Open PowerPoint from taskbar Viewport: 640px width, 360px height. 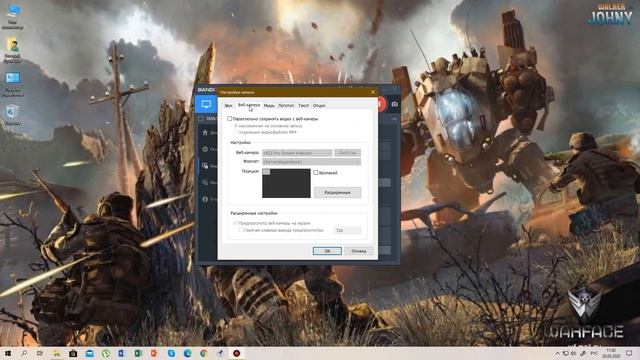(154, 353)
